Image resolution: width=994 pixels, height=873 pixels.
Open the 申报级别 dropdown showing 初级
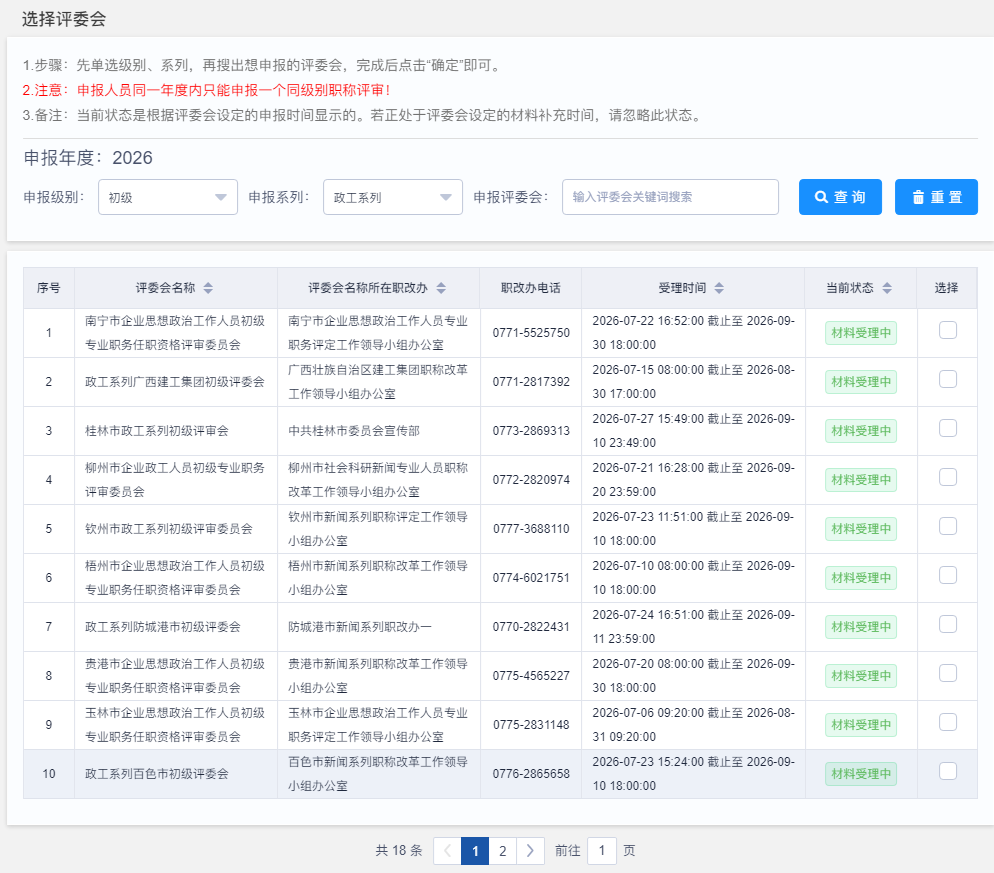[x=168, y=197]
